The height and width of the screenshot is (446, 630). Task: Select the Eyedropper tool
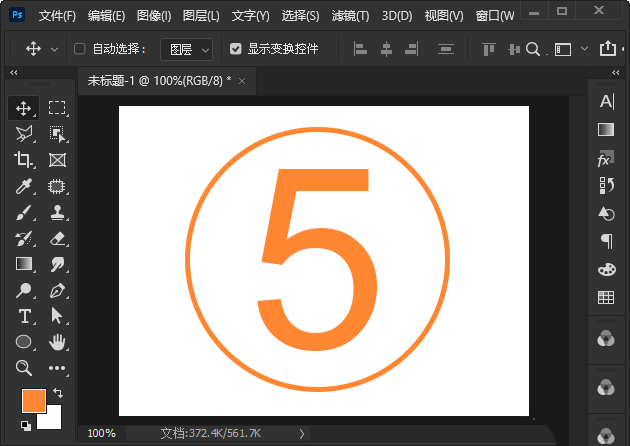24,186
